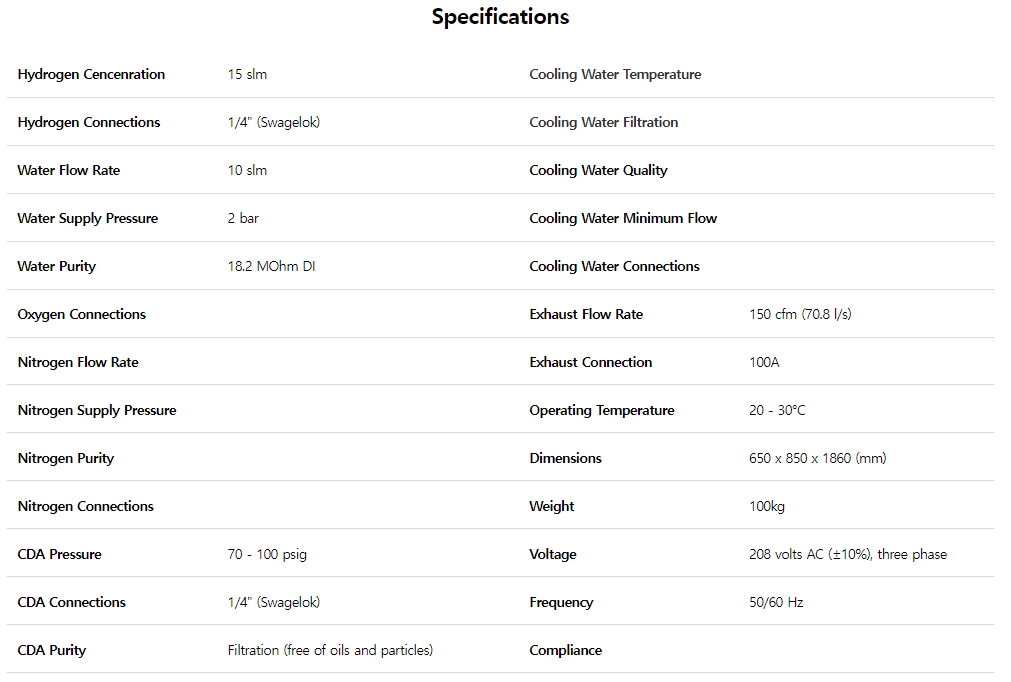Viewport: 1011px width, 682px height.
Task: Click the 18.2 MOhm DI value
Action: pyautogui.click(x=272, y=266)
